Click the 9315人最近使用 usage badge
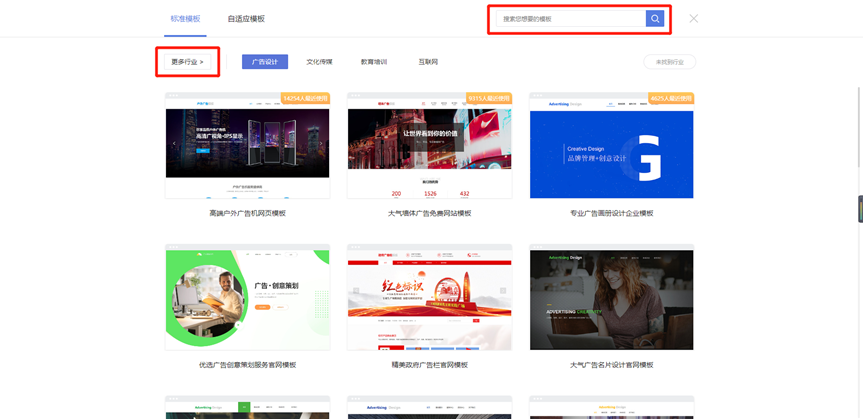This screenshot has height=419, width=863. [489, 98]
